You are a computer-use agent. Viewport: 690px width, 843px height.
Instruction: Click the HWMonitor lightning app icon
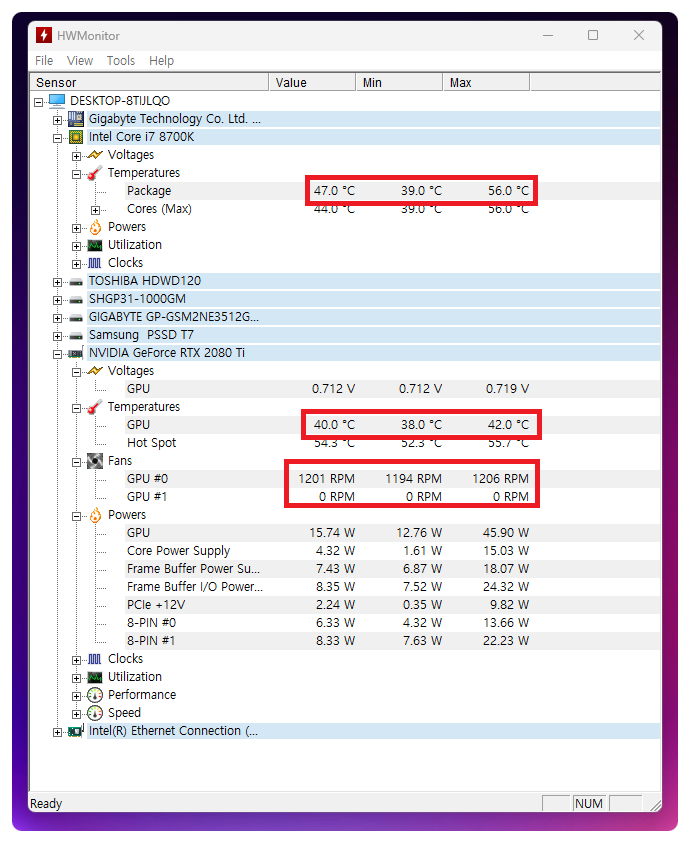tap(44, 35)
